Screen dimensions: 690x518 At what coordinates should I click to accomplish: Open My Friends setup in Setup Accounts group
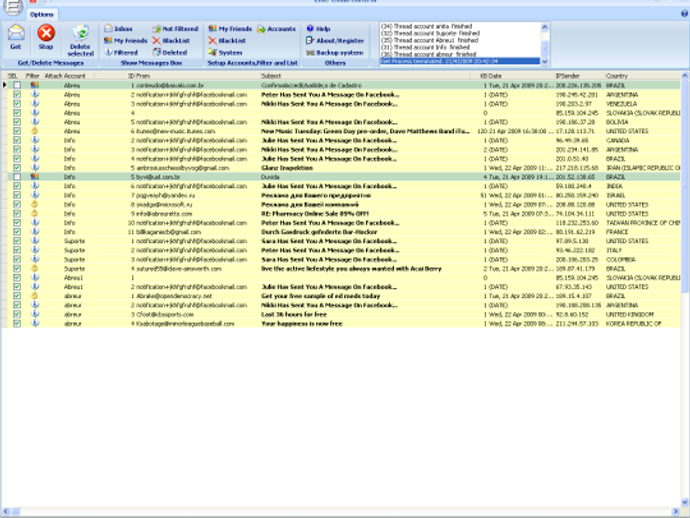[230, 29]
